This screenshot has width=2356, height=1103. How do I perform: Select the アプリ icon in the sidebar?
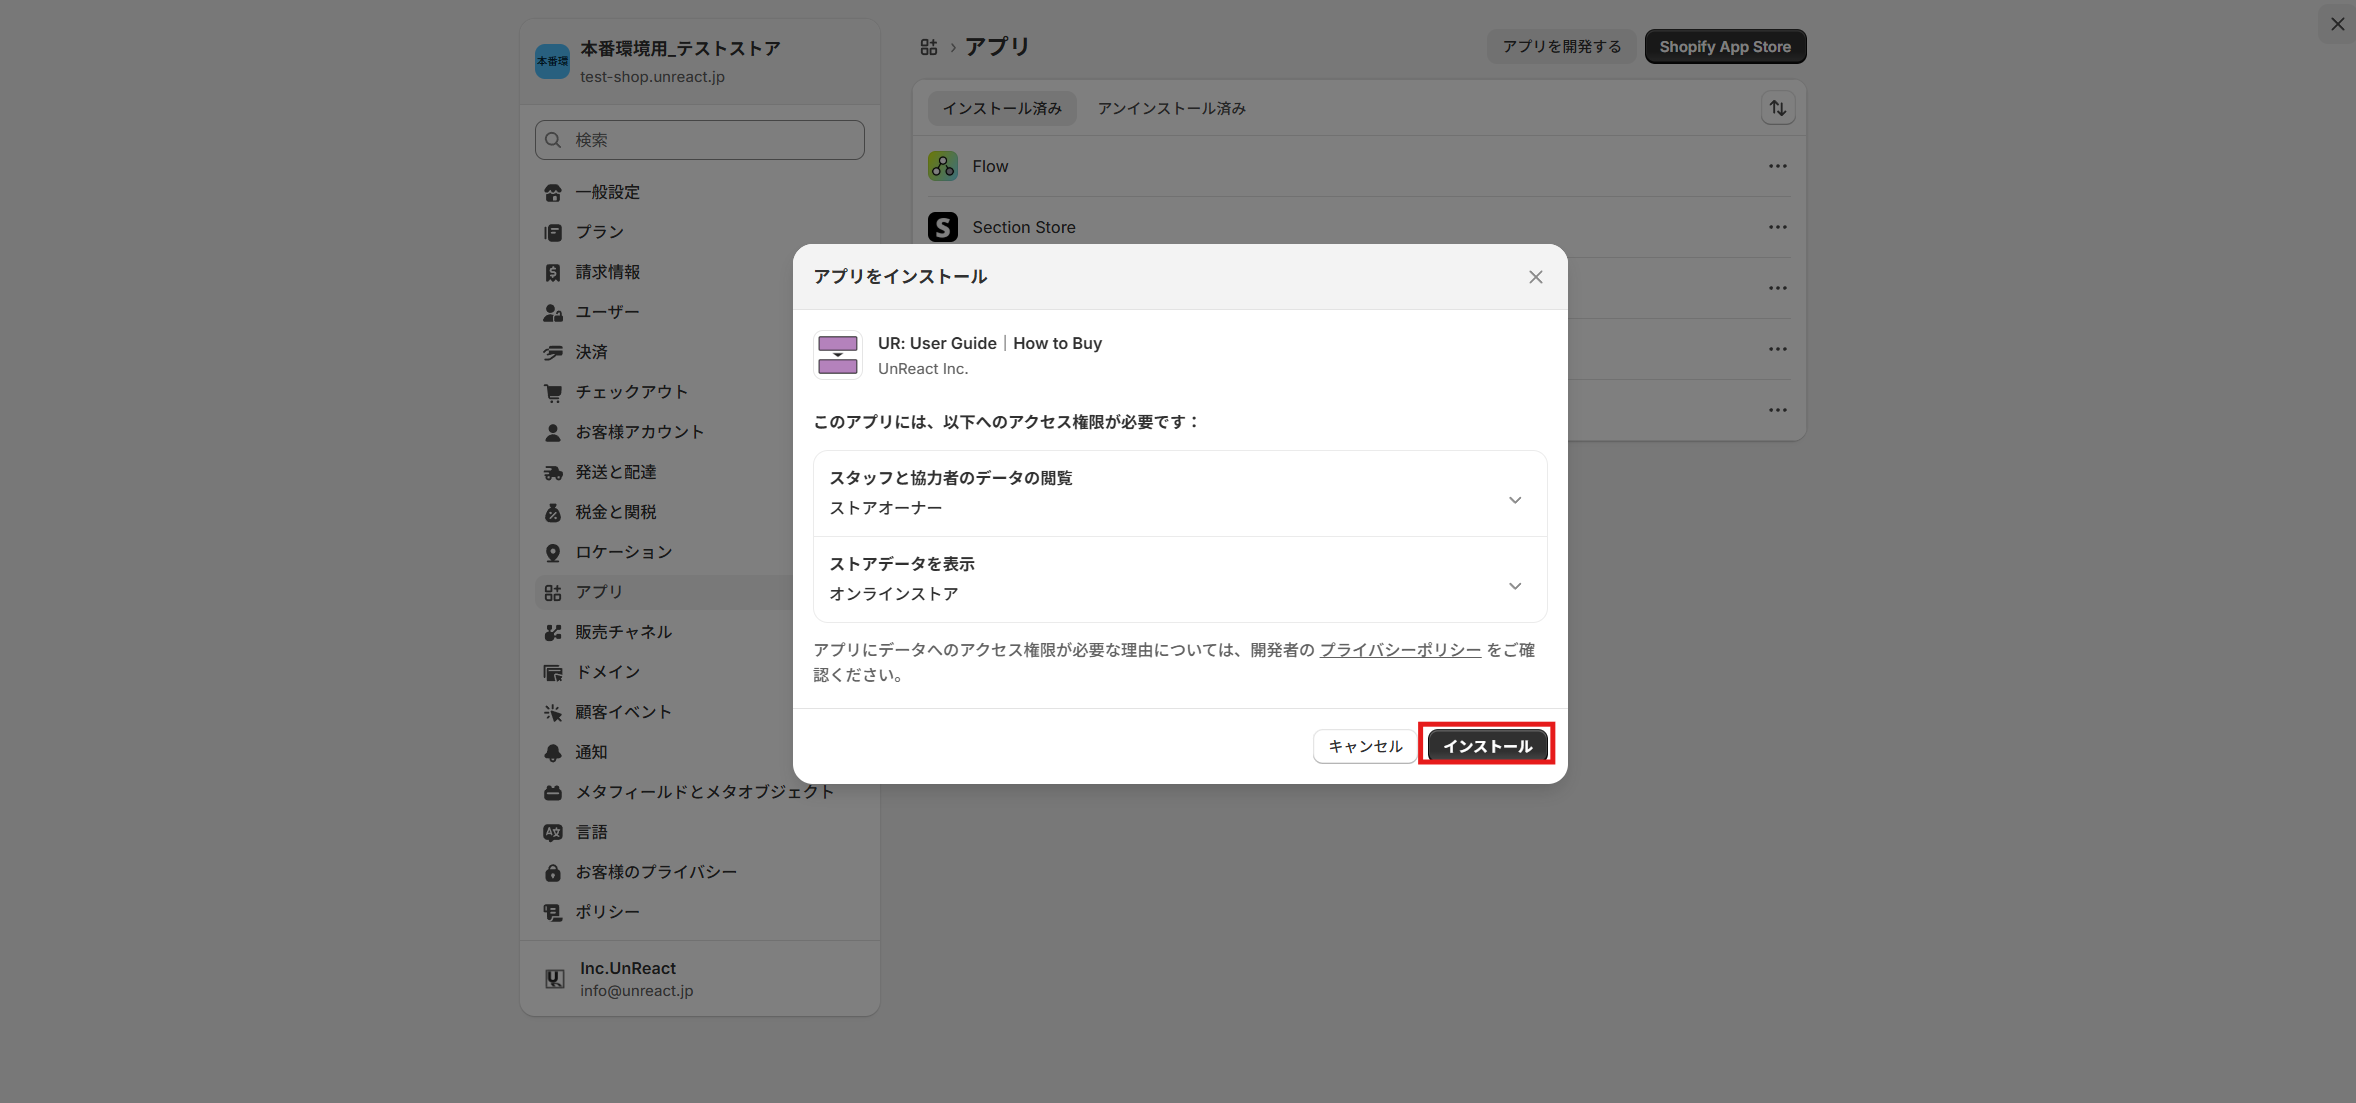553,592
